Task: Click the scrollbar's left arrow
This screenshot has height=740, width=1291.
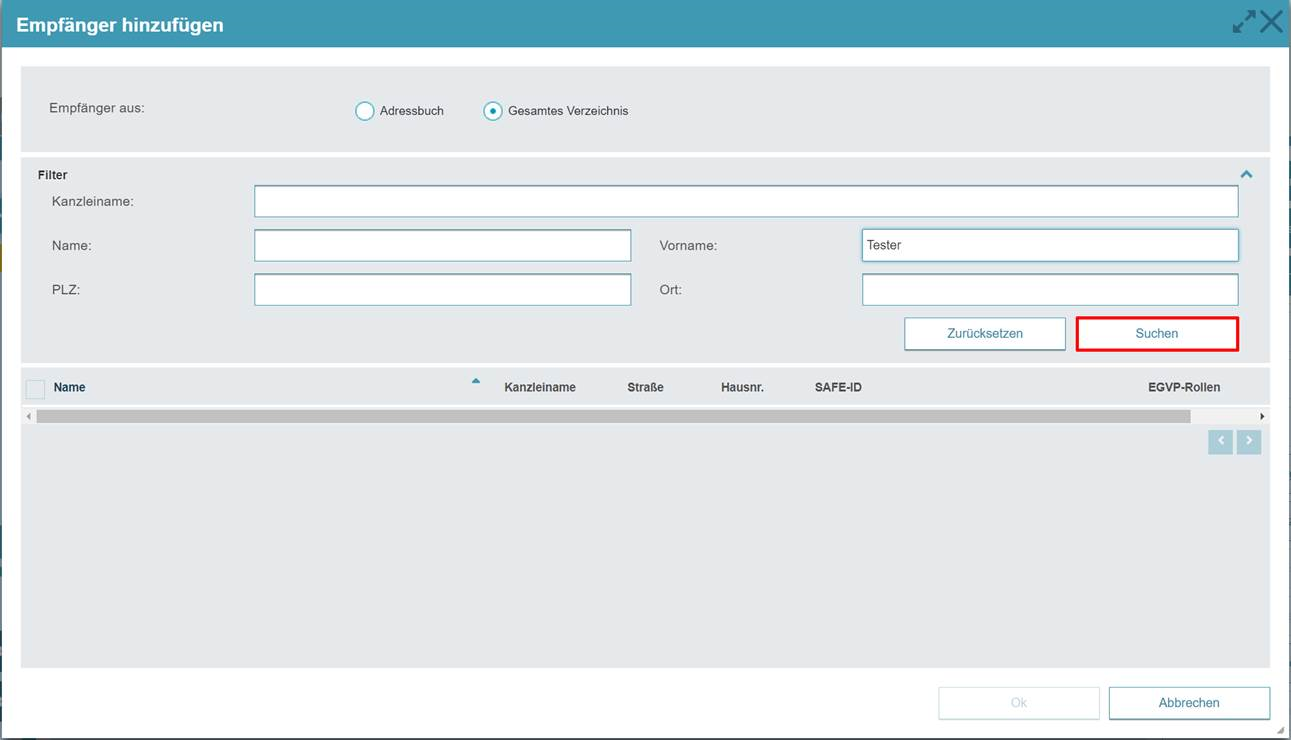Action: pos(28,416)
